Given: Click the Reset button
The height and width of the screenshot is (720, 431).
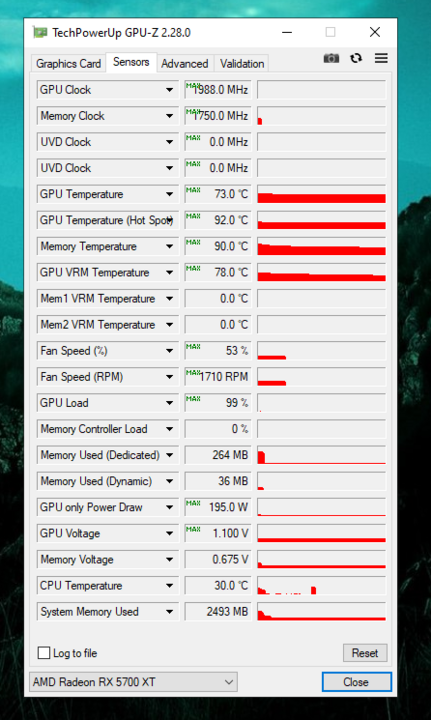Looking at the screenshot, I should pos(365,652).
